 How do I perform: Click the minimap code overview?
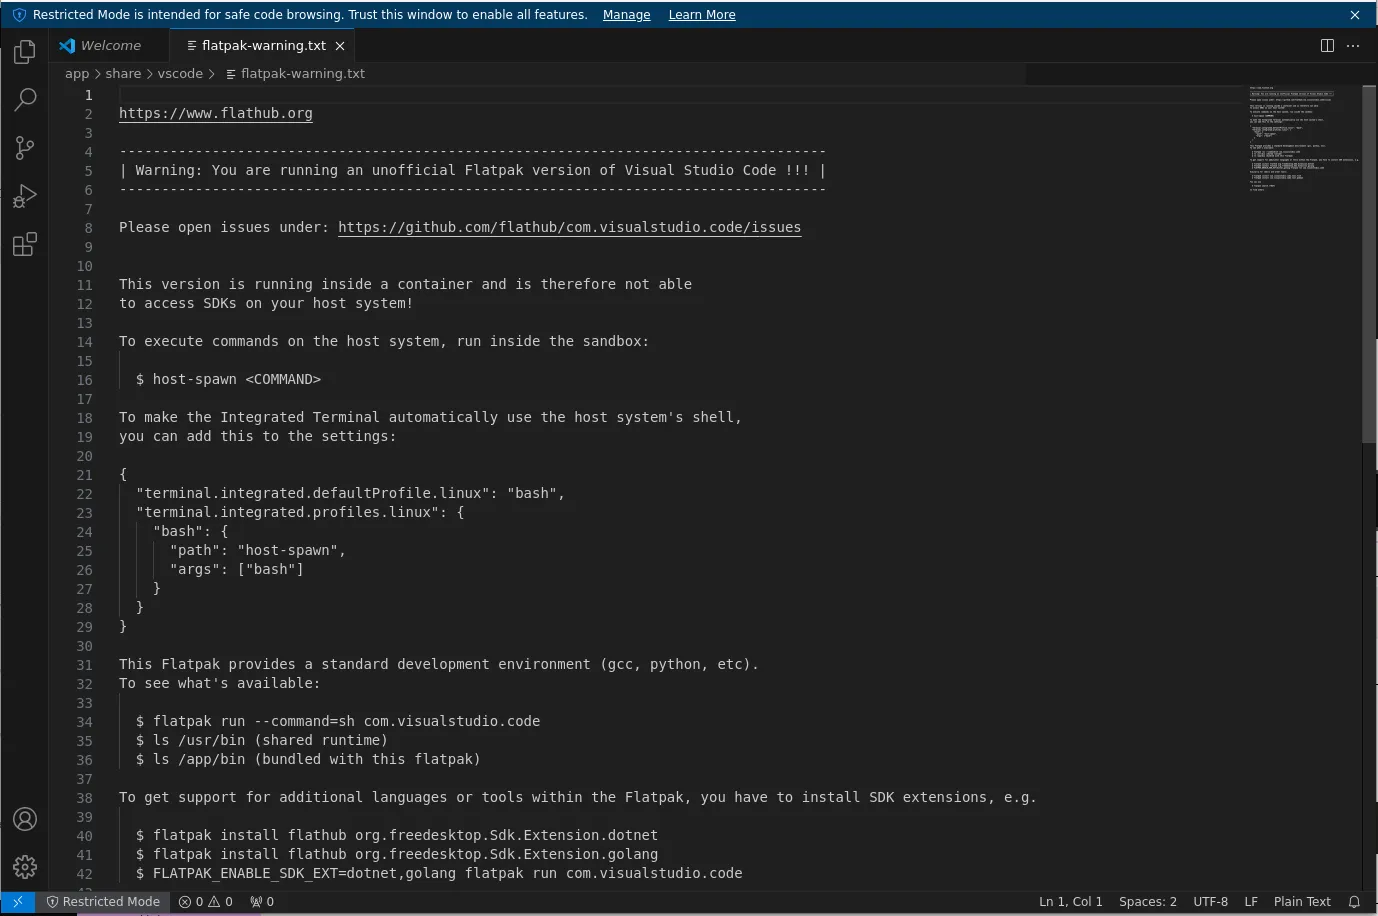click(x=1304, y=138)
